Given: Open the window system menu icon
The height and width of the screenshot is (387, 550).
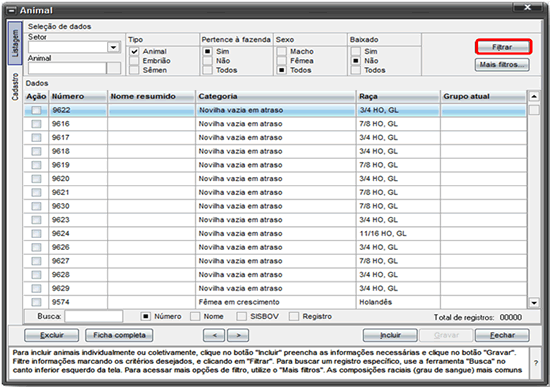Looking at the screenshot, I should [x=12, y=11].
